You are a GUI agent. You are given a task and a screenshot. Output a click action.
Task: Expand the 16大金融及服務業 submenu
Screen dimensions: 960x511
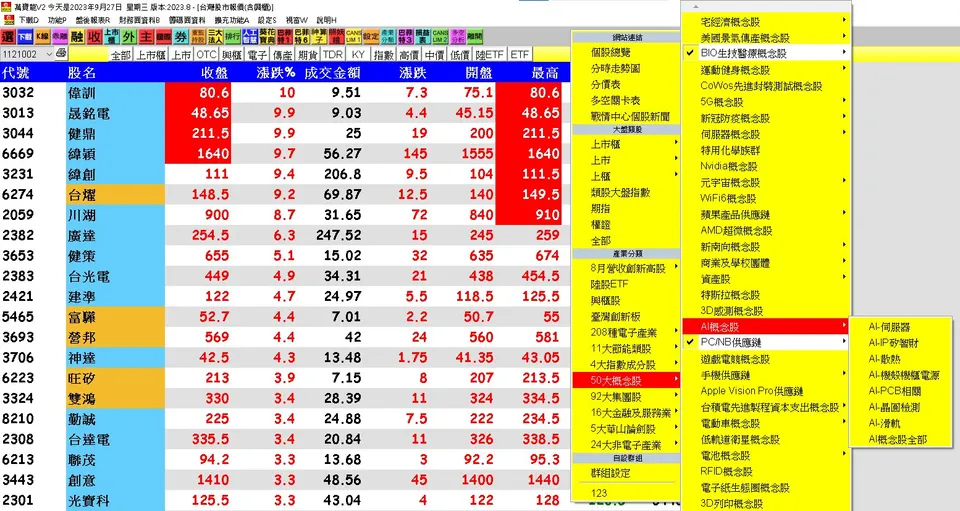627,413
